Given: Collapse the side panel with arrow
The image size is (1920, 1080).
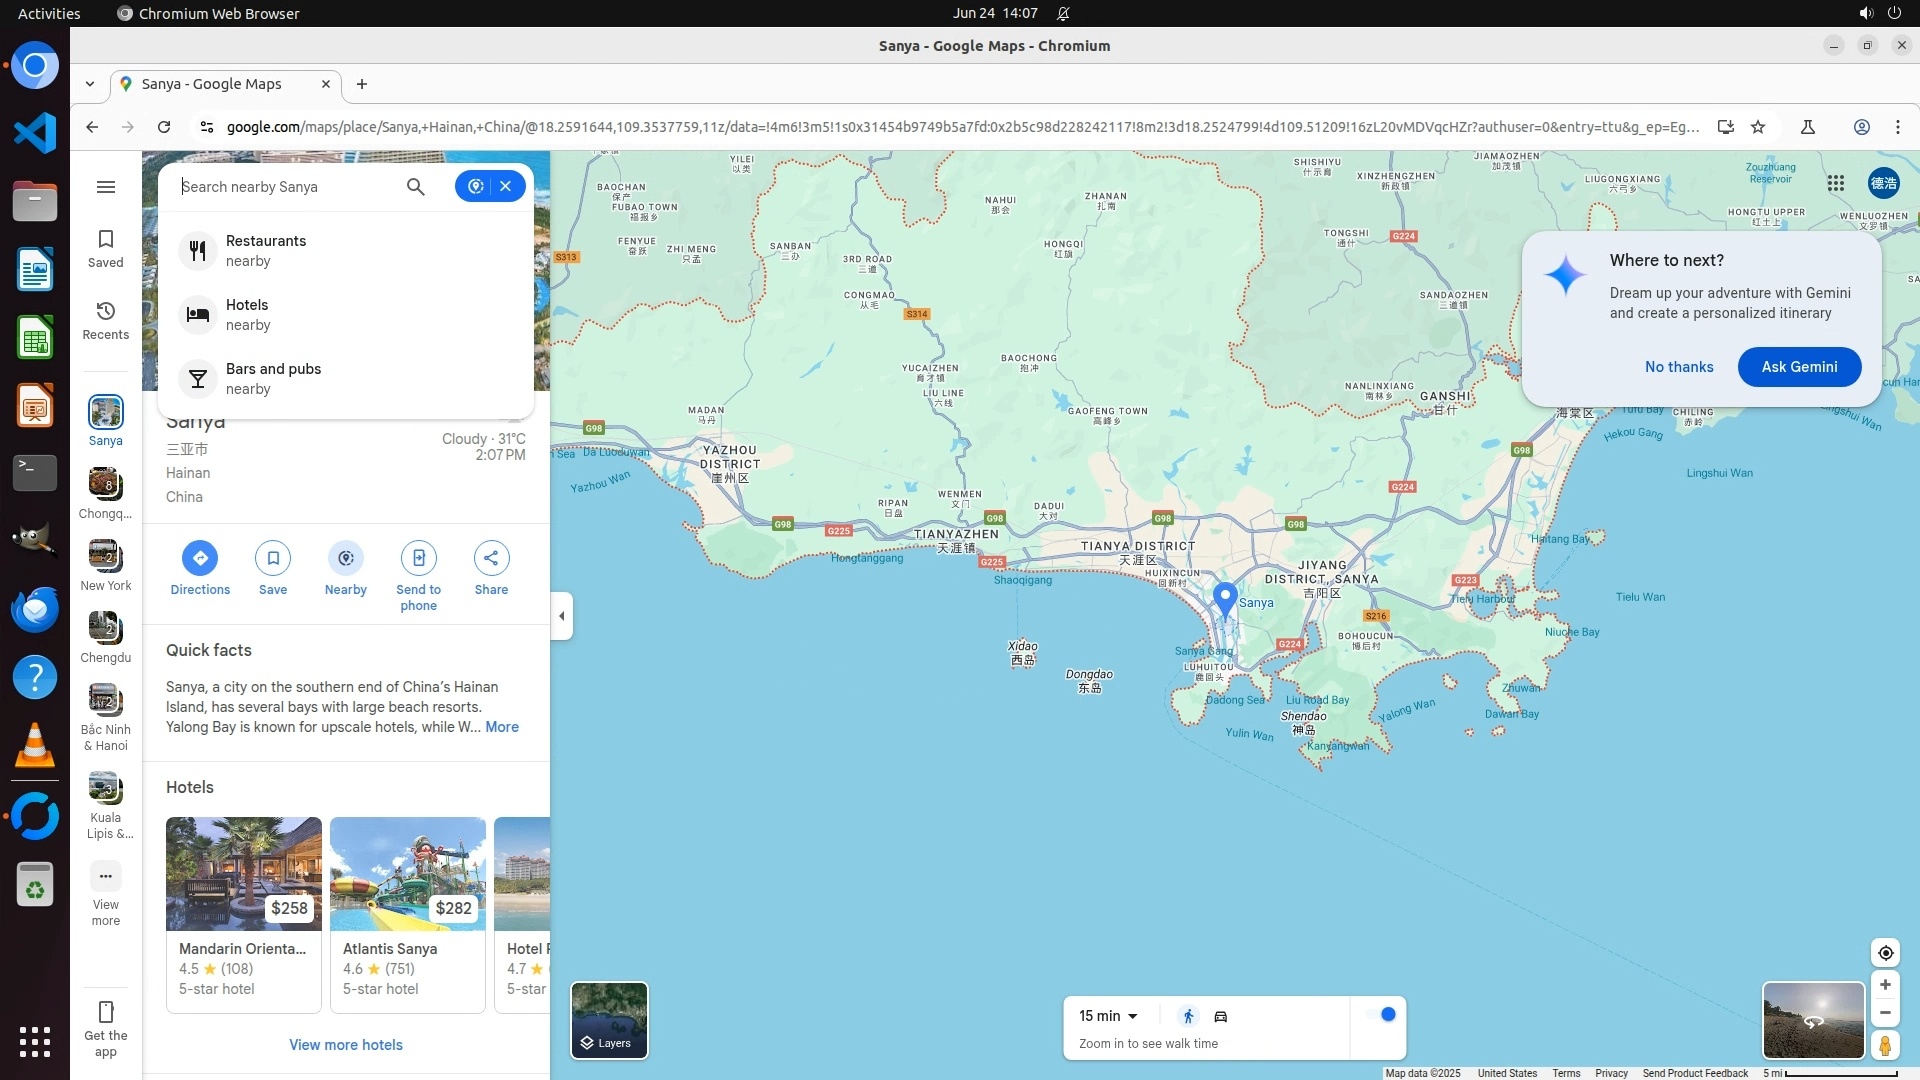Looking at the screenshot, I should pyautogui.click(x=562, y=616).
